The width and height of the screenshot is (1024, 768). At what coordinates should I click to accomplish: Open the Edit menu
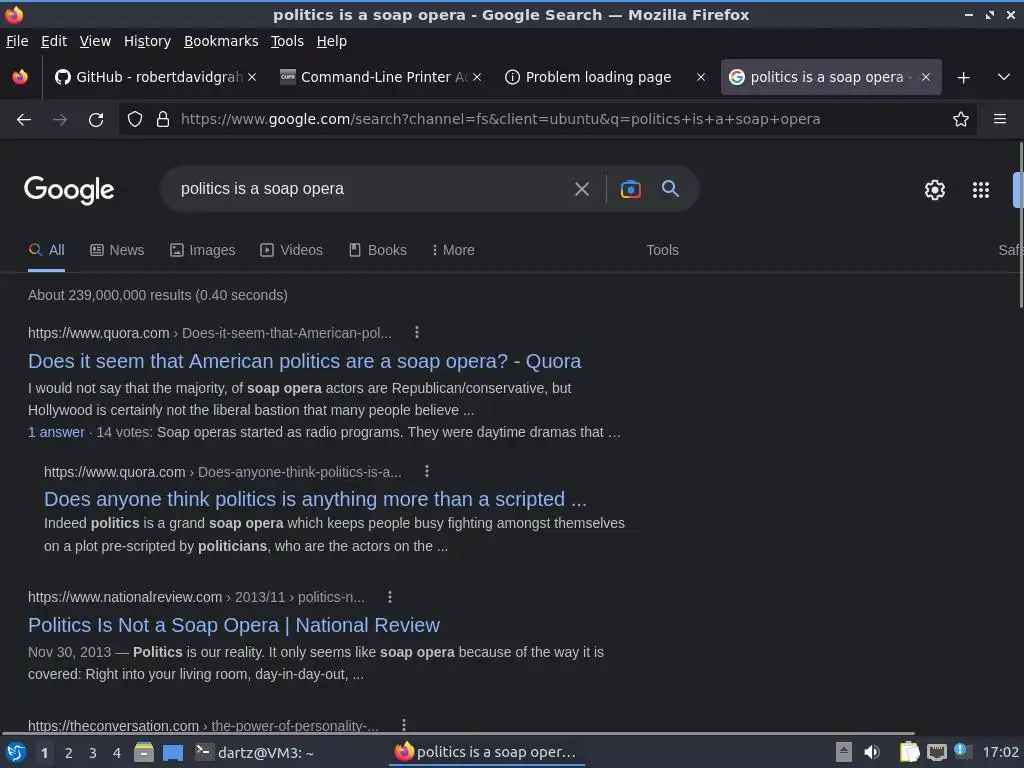tap(54, 41)
